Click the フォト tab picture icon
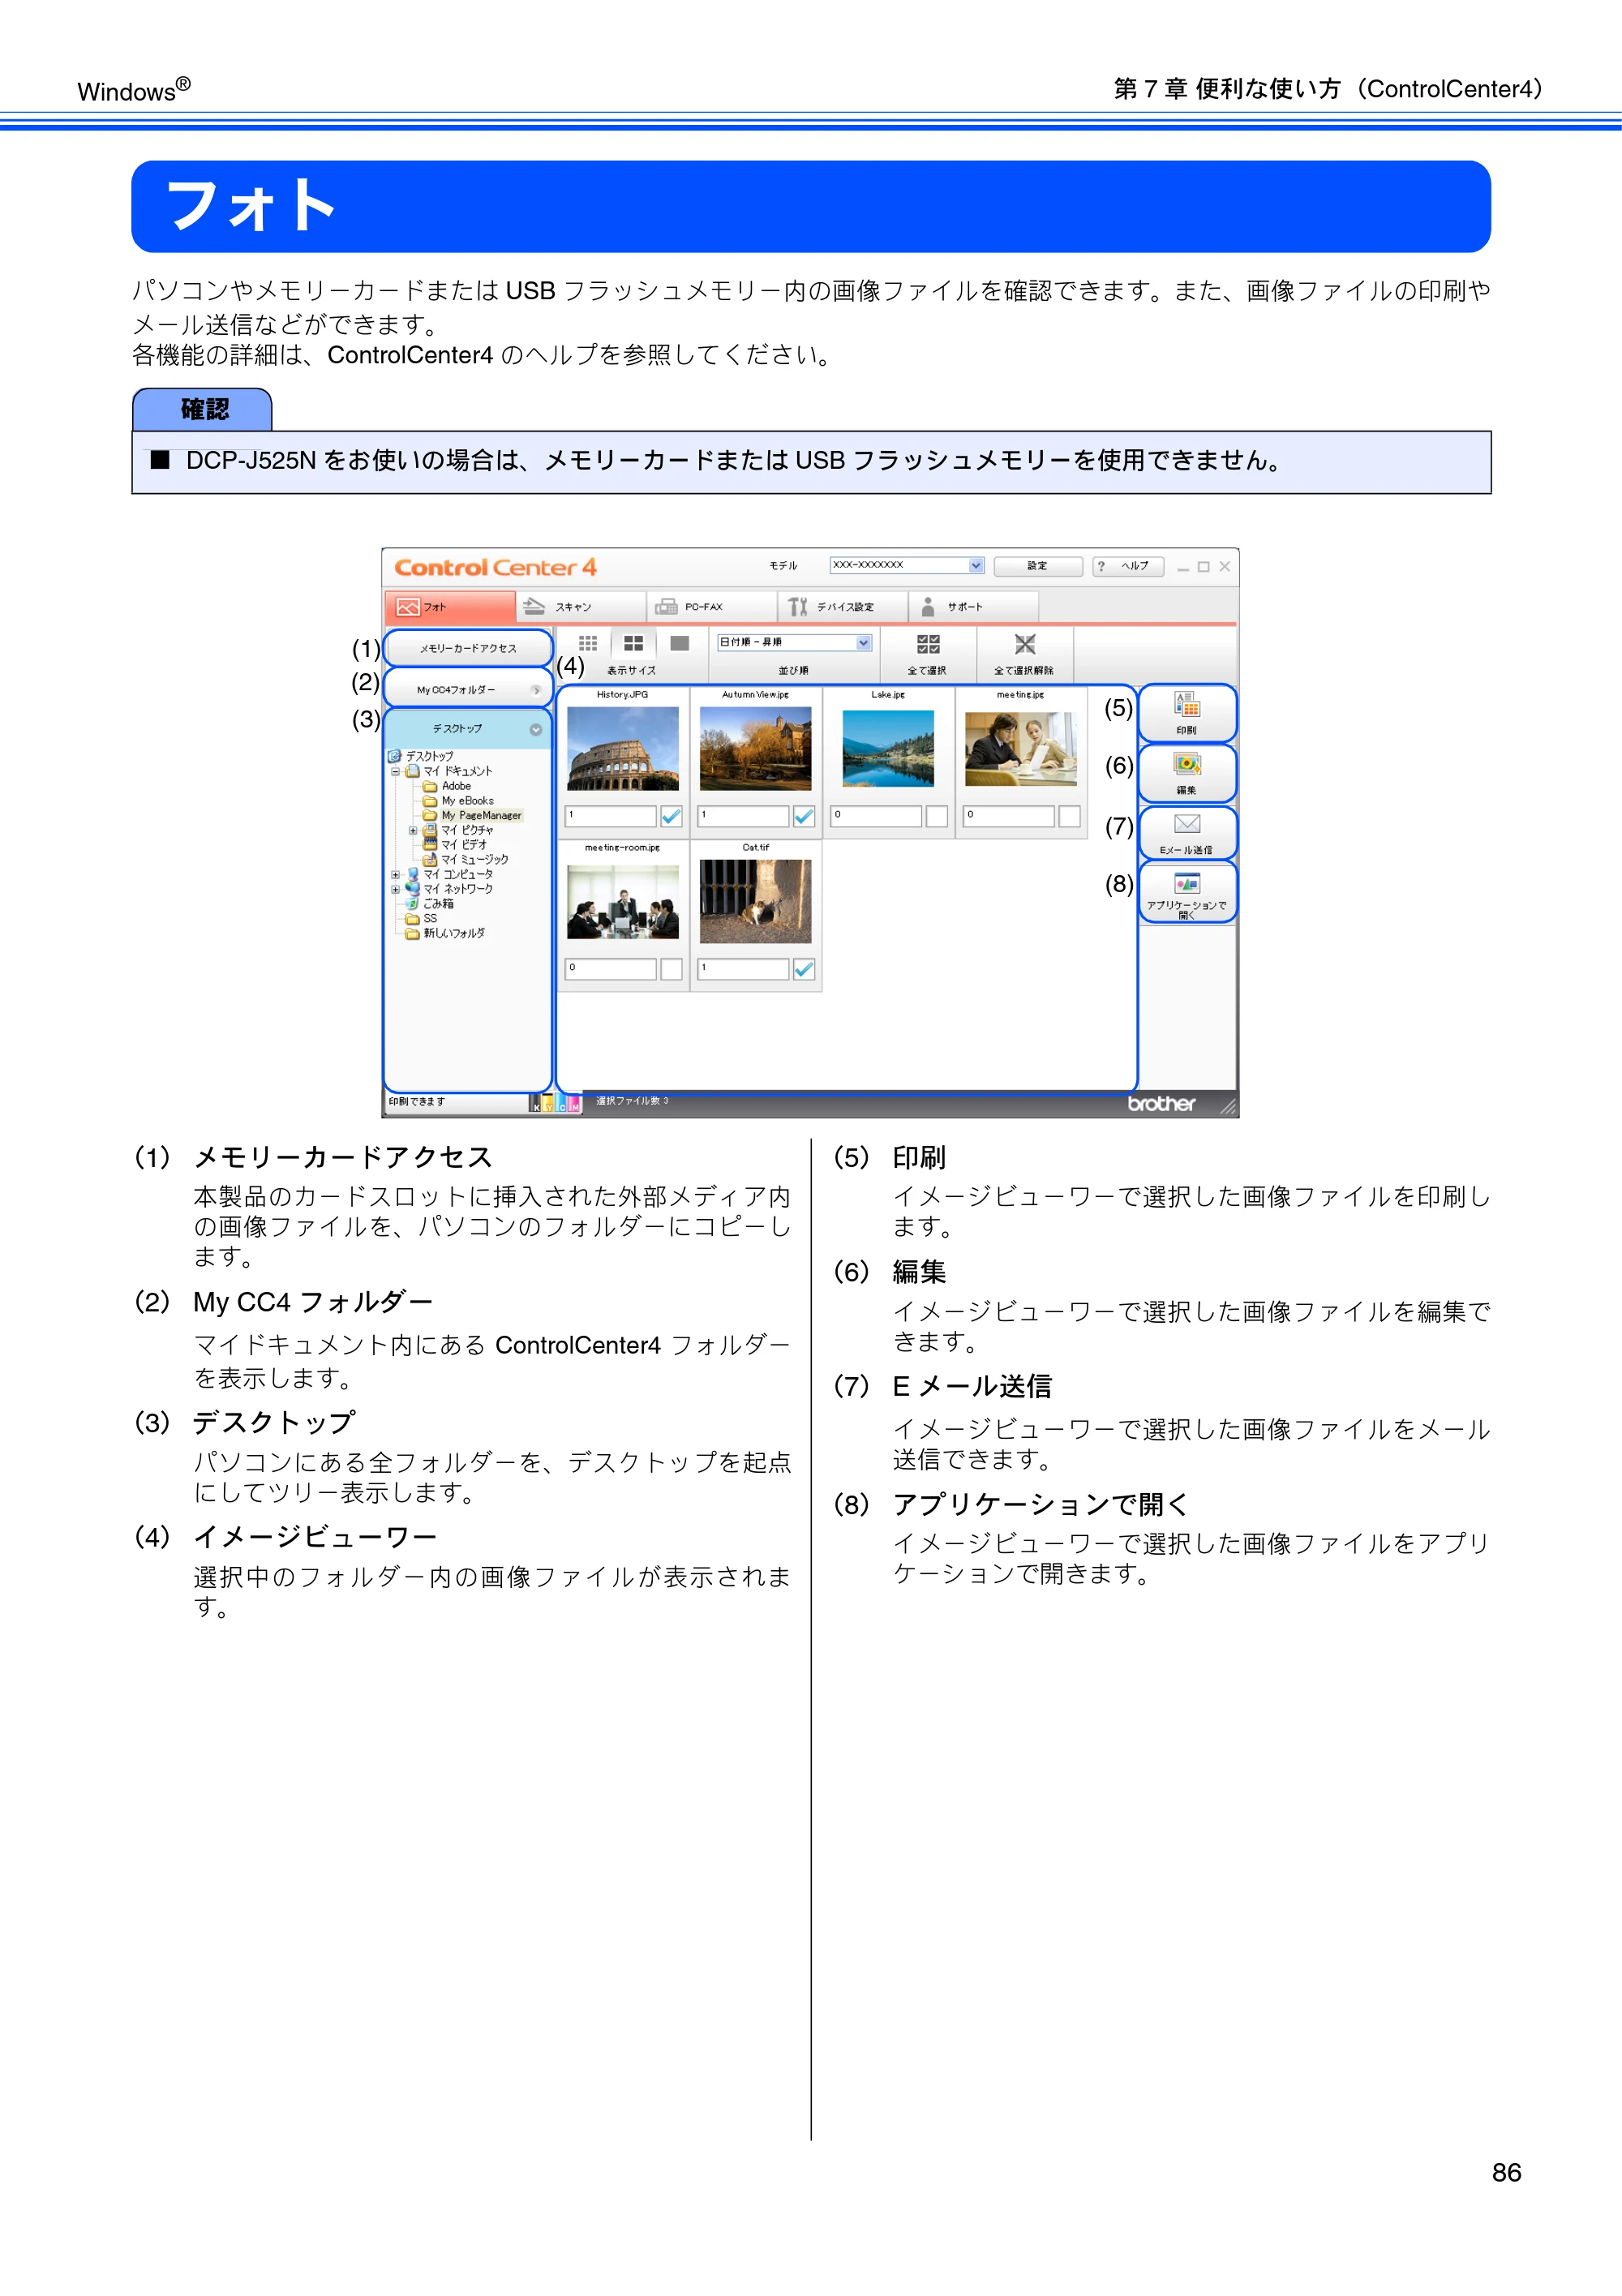This screenshot has height=2296, width=1622. click(x=408, y=607)
